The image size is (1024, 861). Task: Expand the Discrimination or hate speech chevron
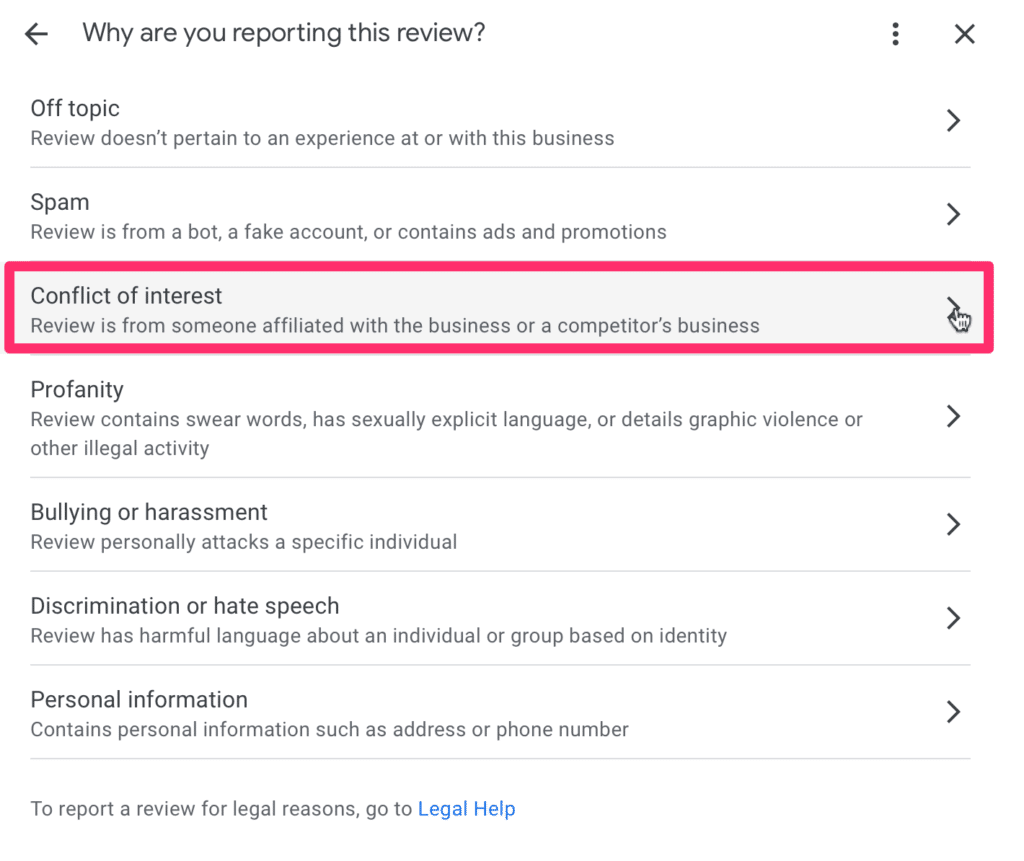coord(953,617)
